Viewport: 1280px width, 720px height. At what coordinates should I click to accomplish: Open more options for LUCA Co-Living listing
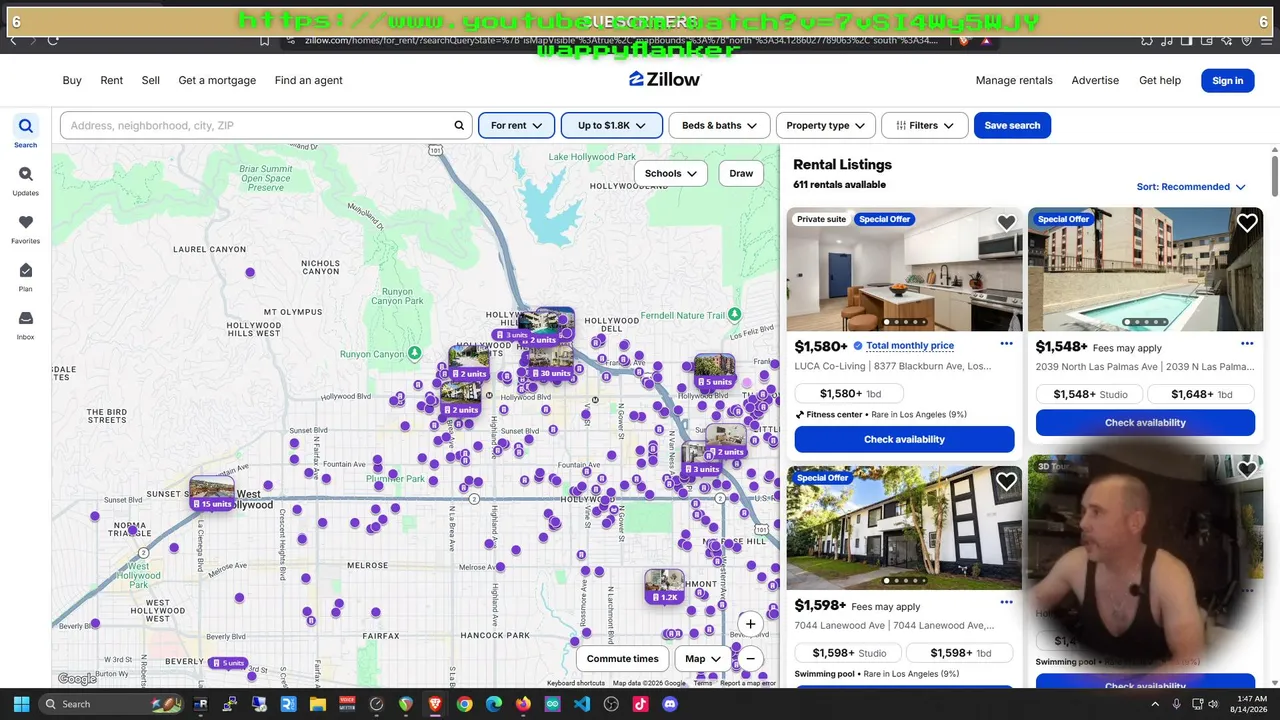coord(1006,344)
